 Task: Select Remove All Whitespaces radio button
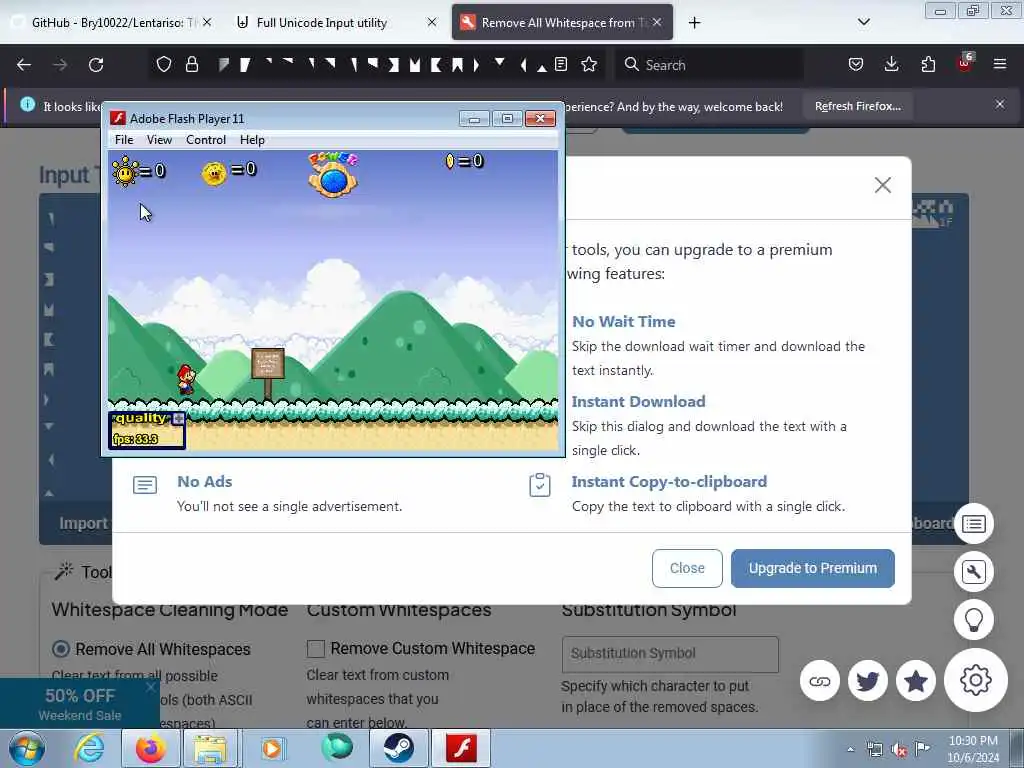click(x=61, y=648)
